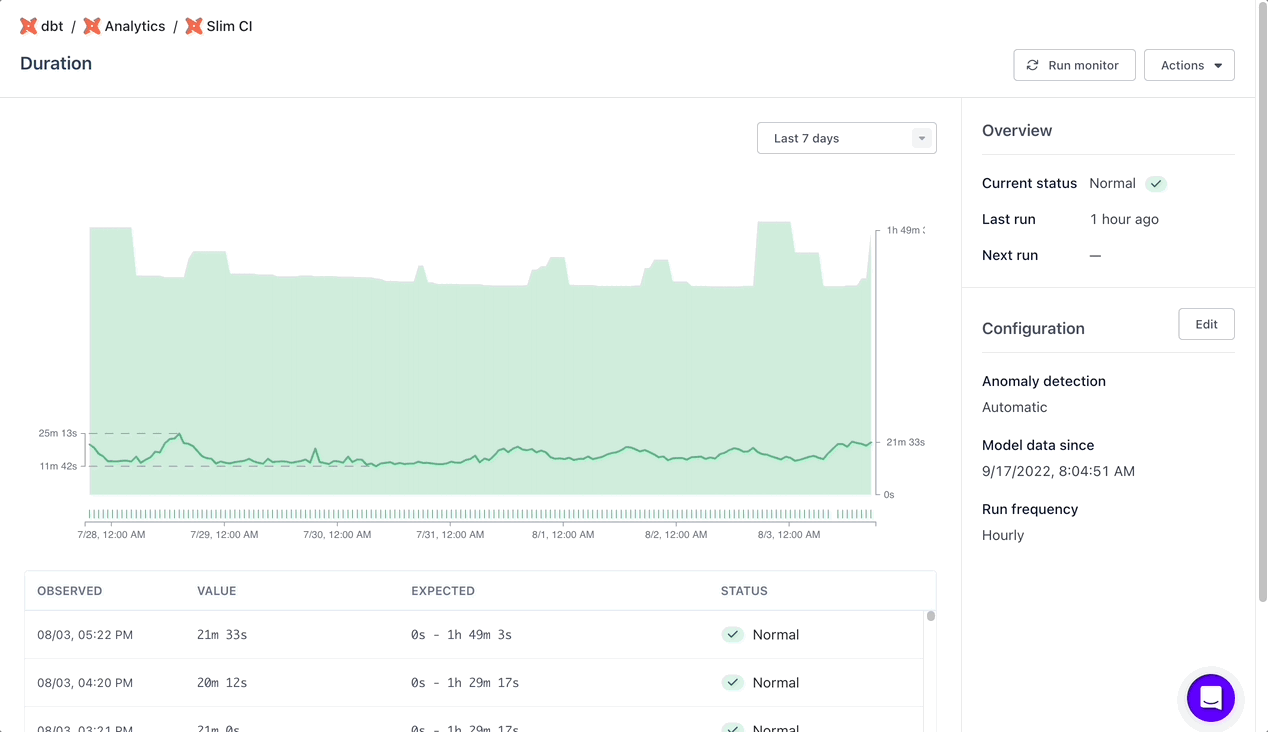
Task: Click the check icon for 05:22 PM row
Action: coord(733,635)
